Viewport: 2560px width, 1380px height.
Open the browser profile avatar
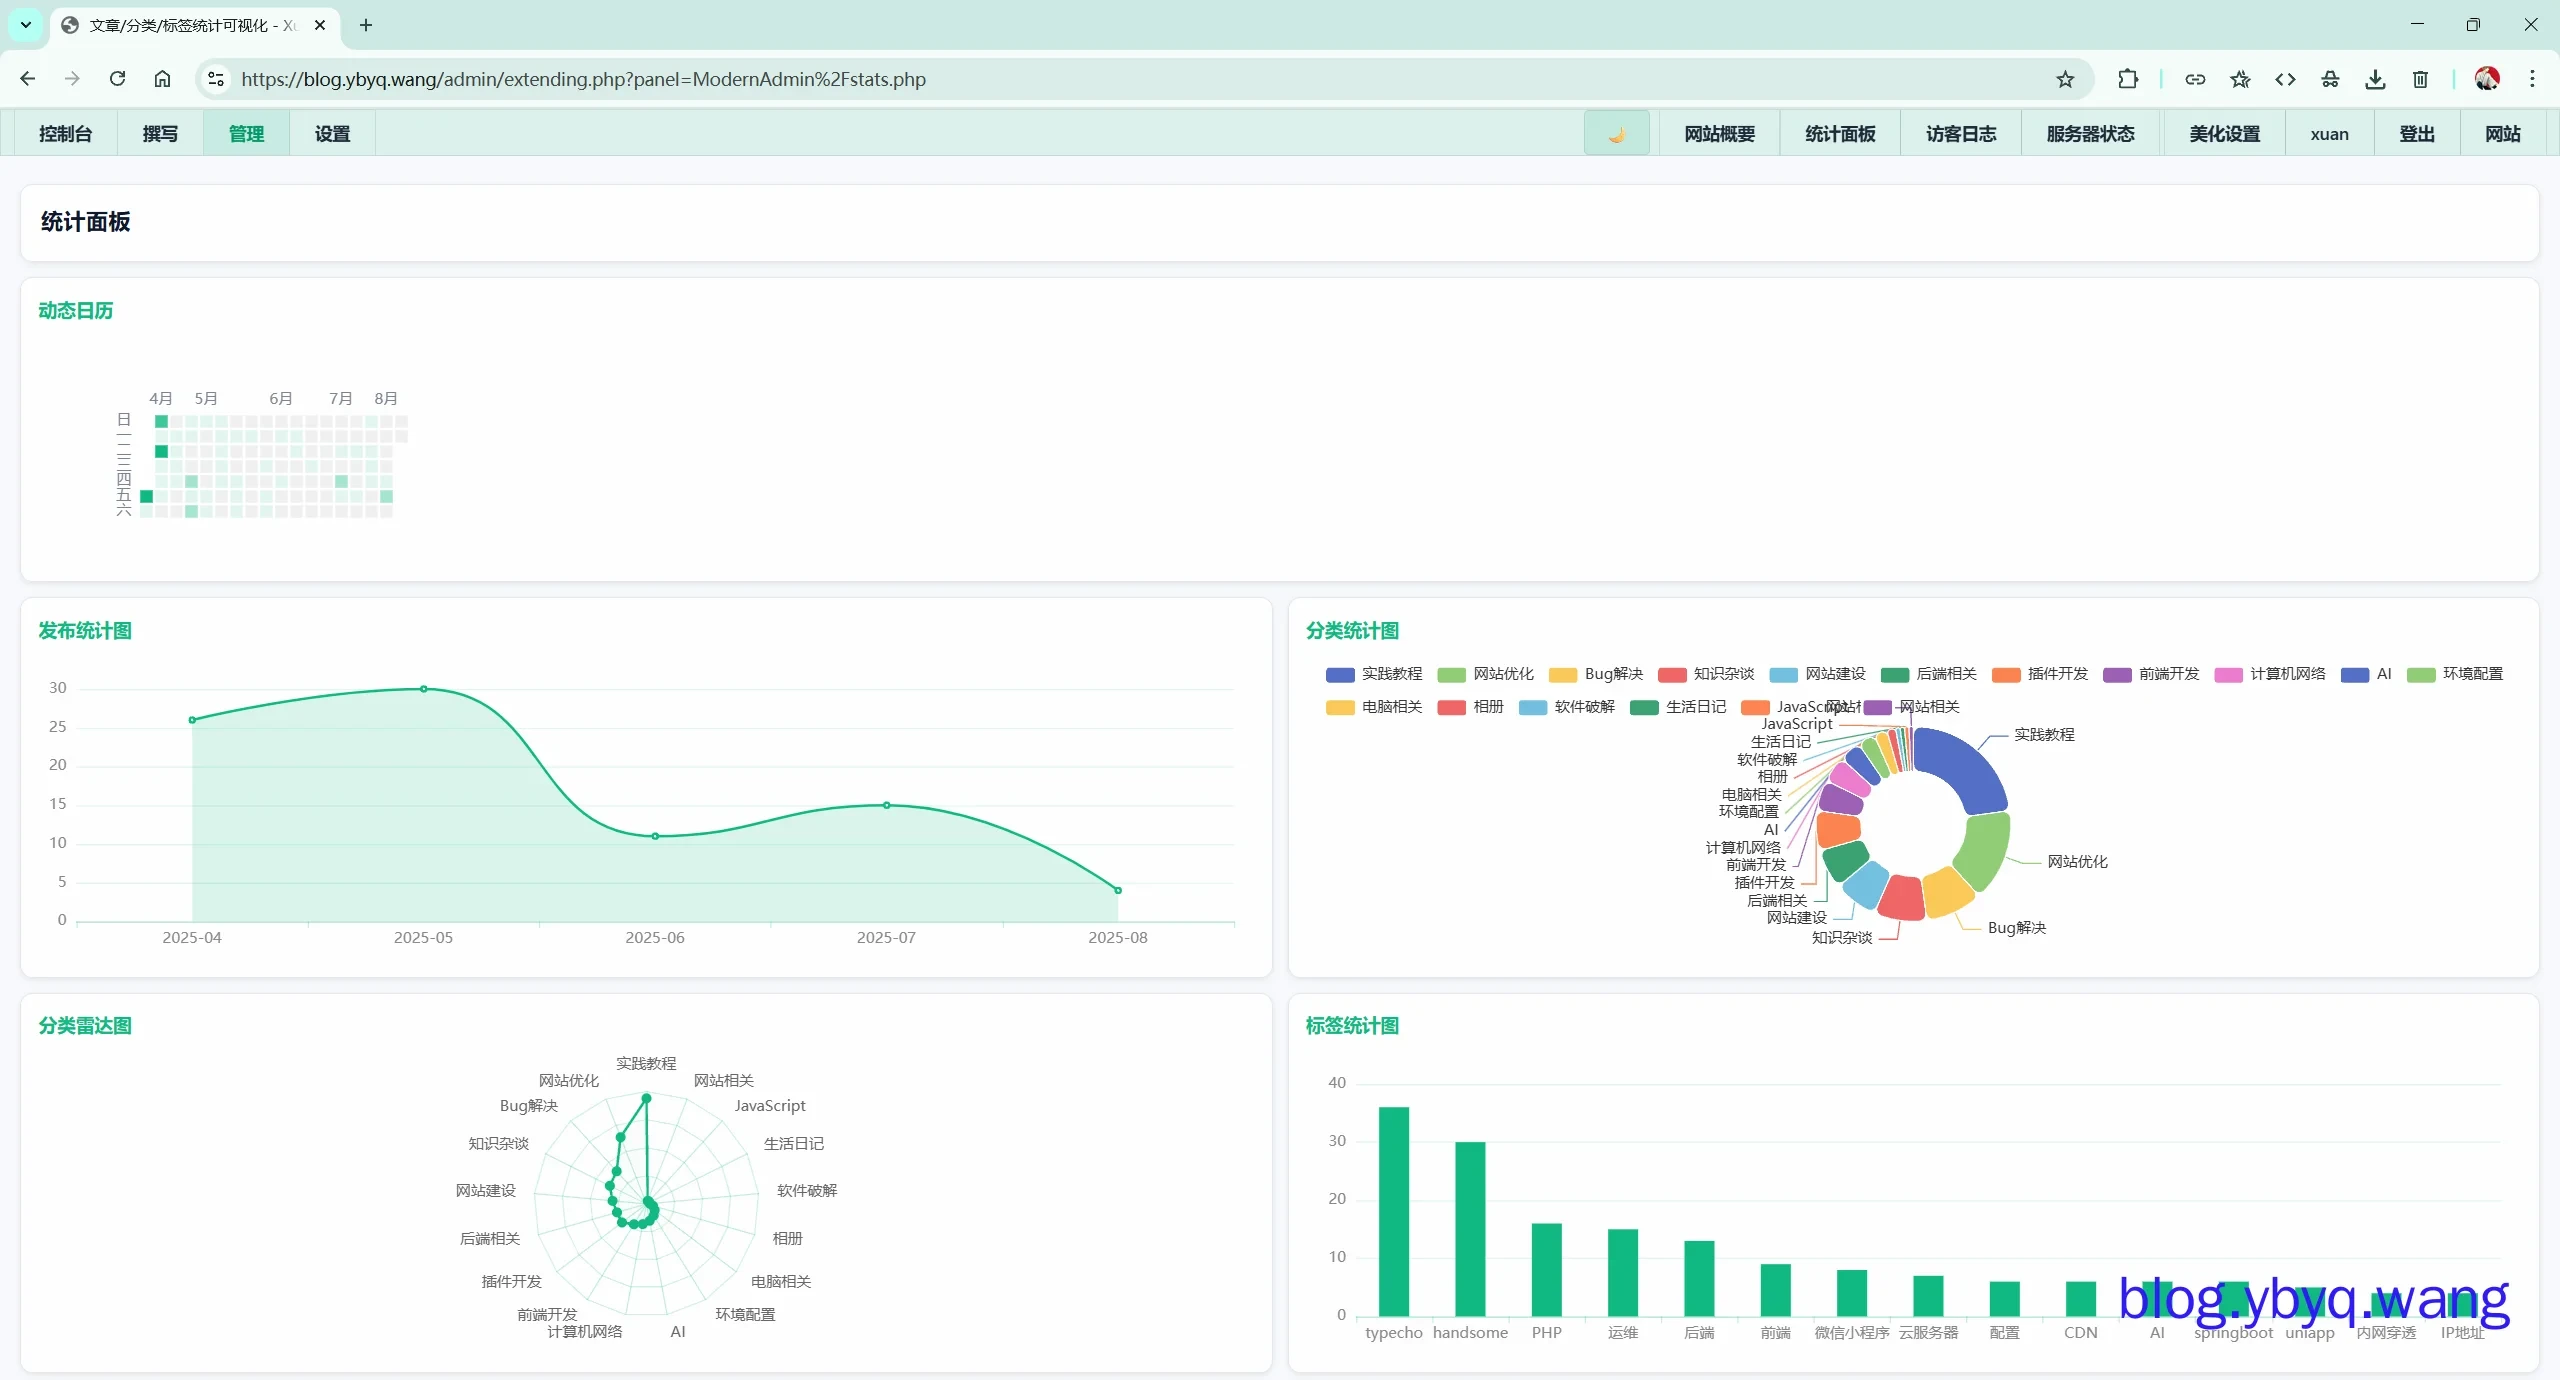(x=2487, y=79)
